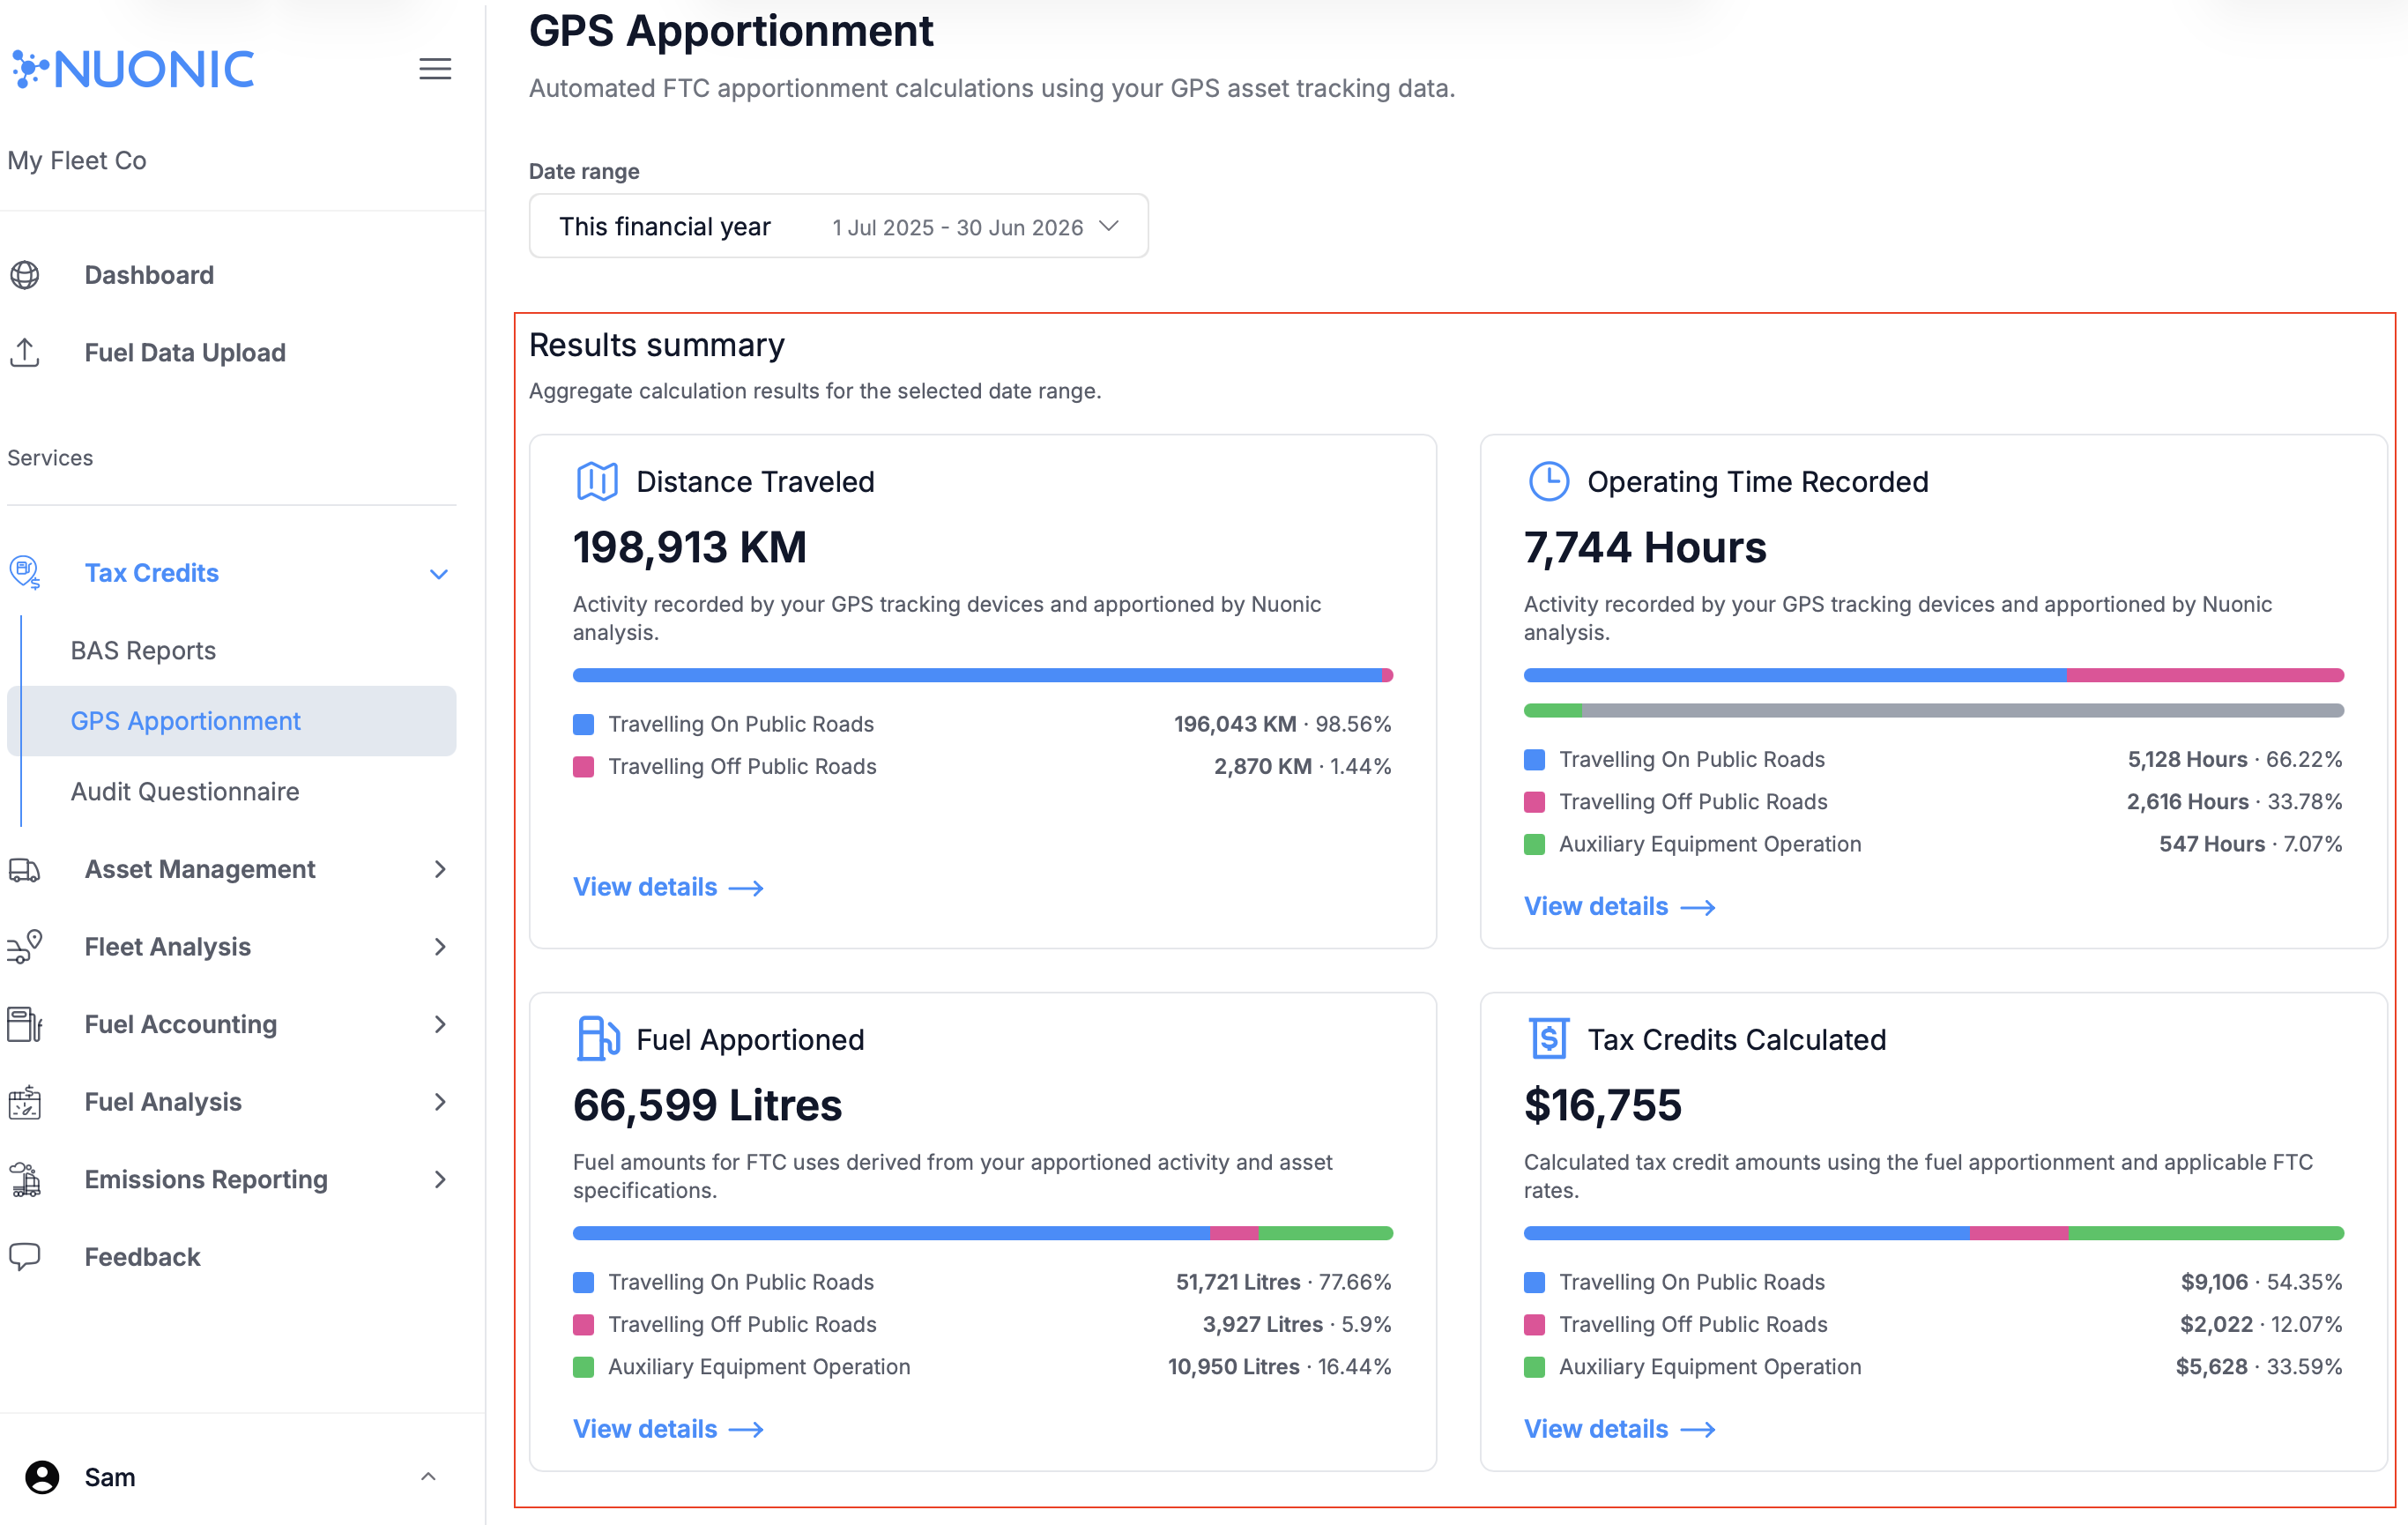View details for Tax Credits Calculated

[1618, 1429]
